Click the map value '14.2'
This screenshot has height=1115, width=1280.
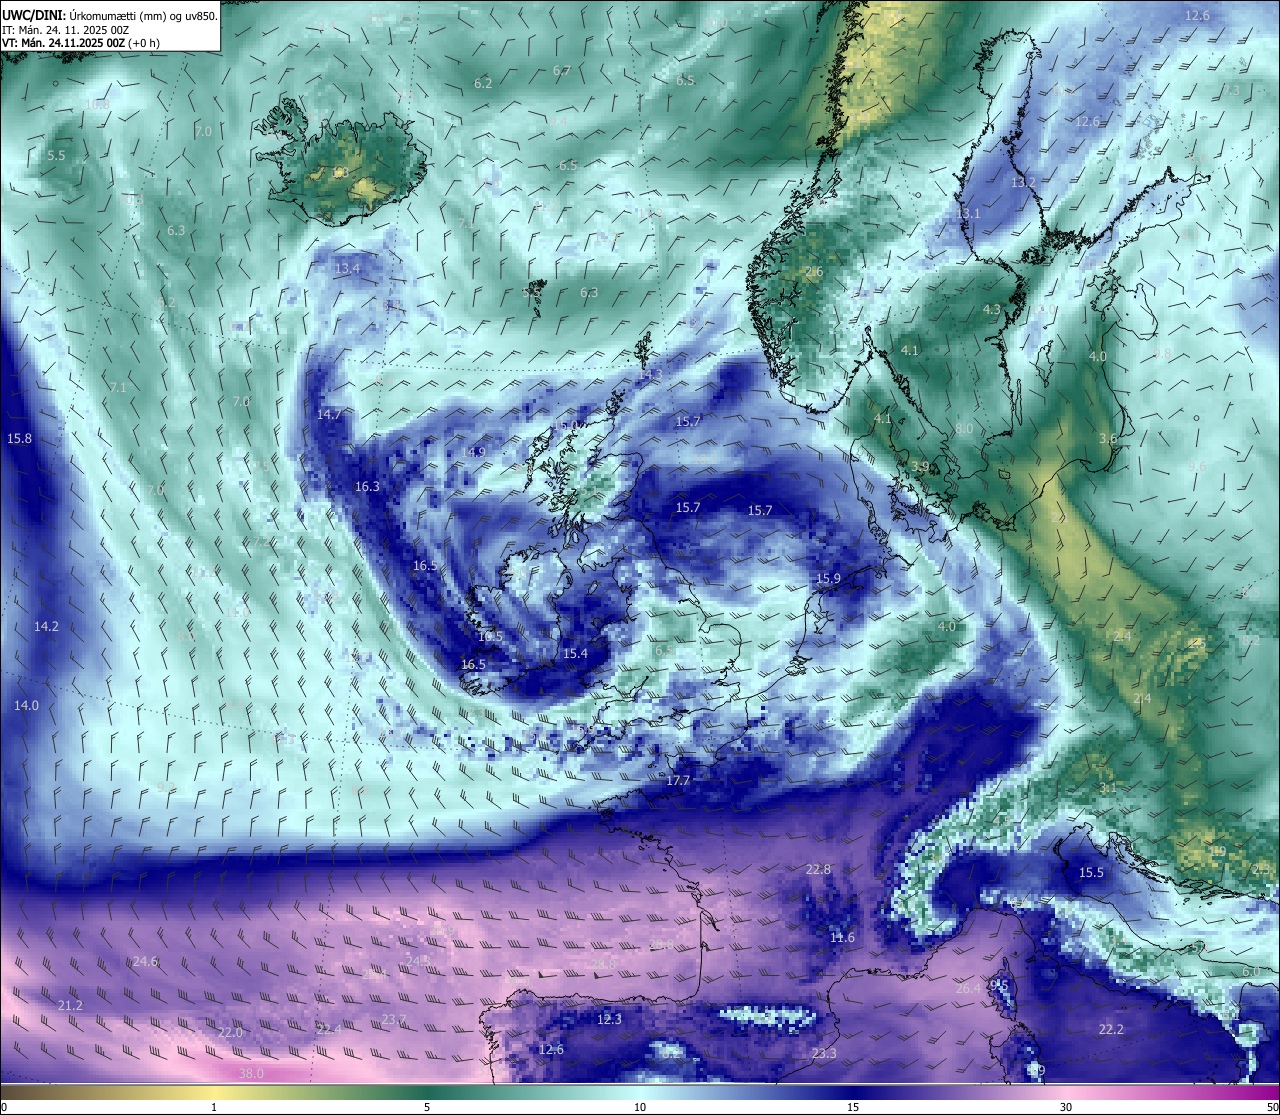46,627
